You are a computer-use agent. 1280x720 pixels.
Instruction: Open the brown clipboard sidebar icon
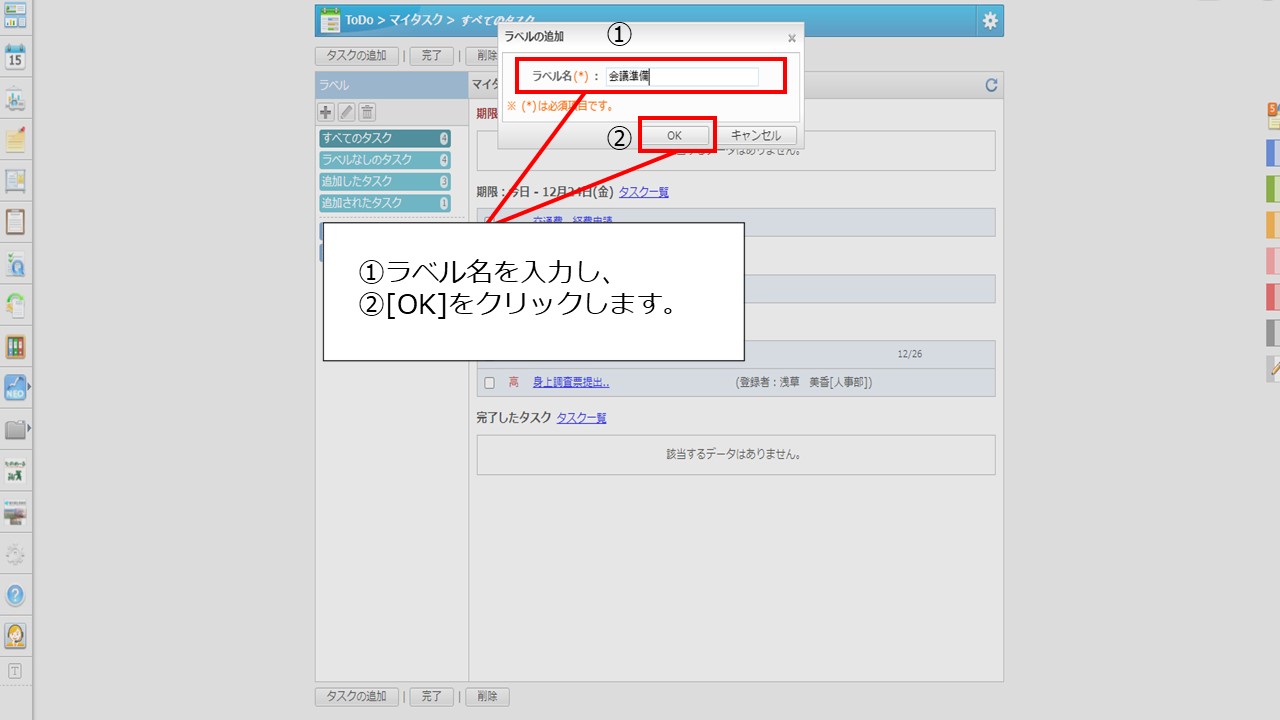(15, 221)
